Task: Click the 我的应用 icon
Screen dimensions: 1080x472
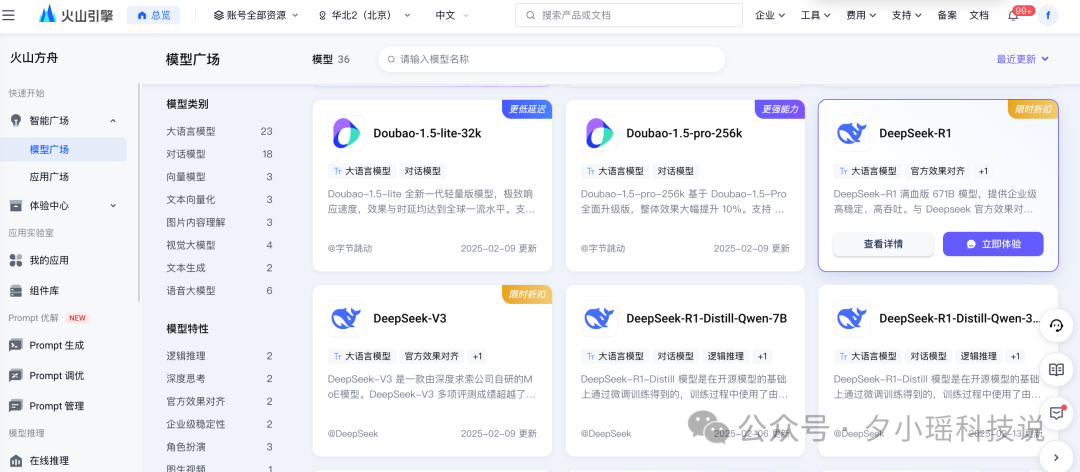Action: pos(16,260)
